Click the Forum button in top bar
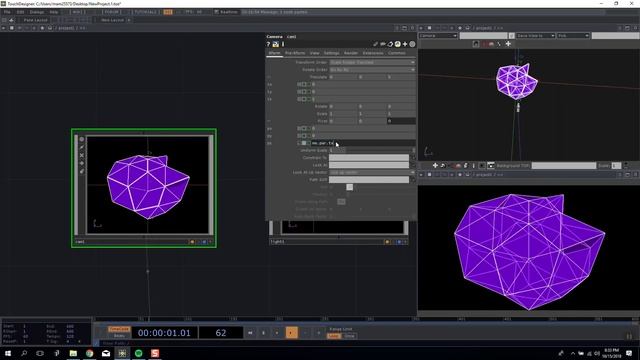Screen dimensions: 640x360 (x=112, y=12)
